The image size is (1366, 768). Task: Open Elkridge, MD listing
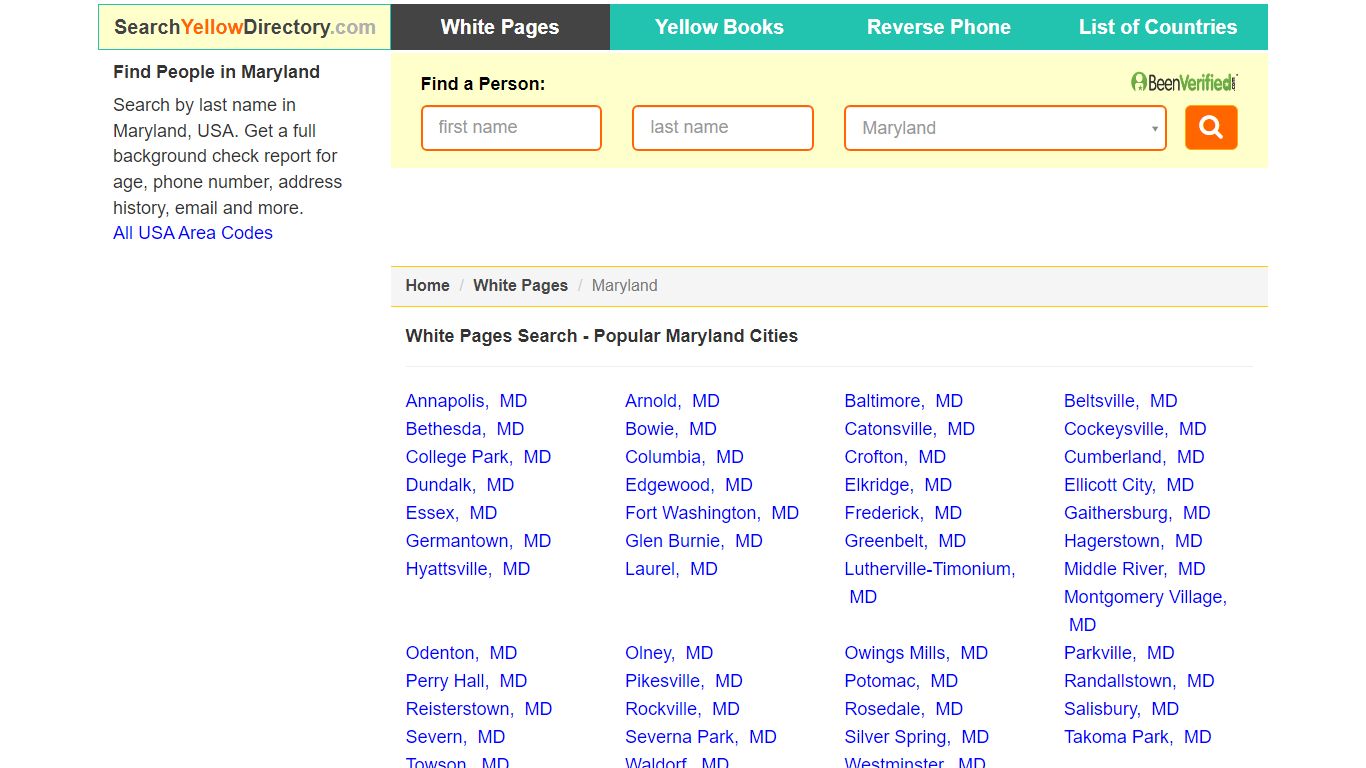pyautogui.click(x=898, y=485)
